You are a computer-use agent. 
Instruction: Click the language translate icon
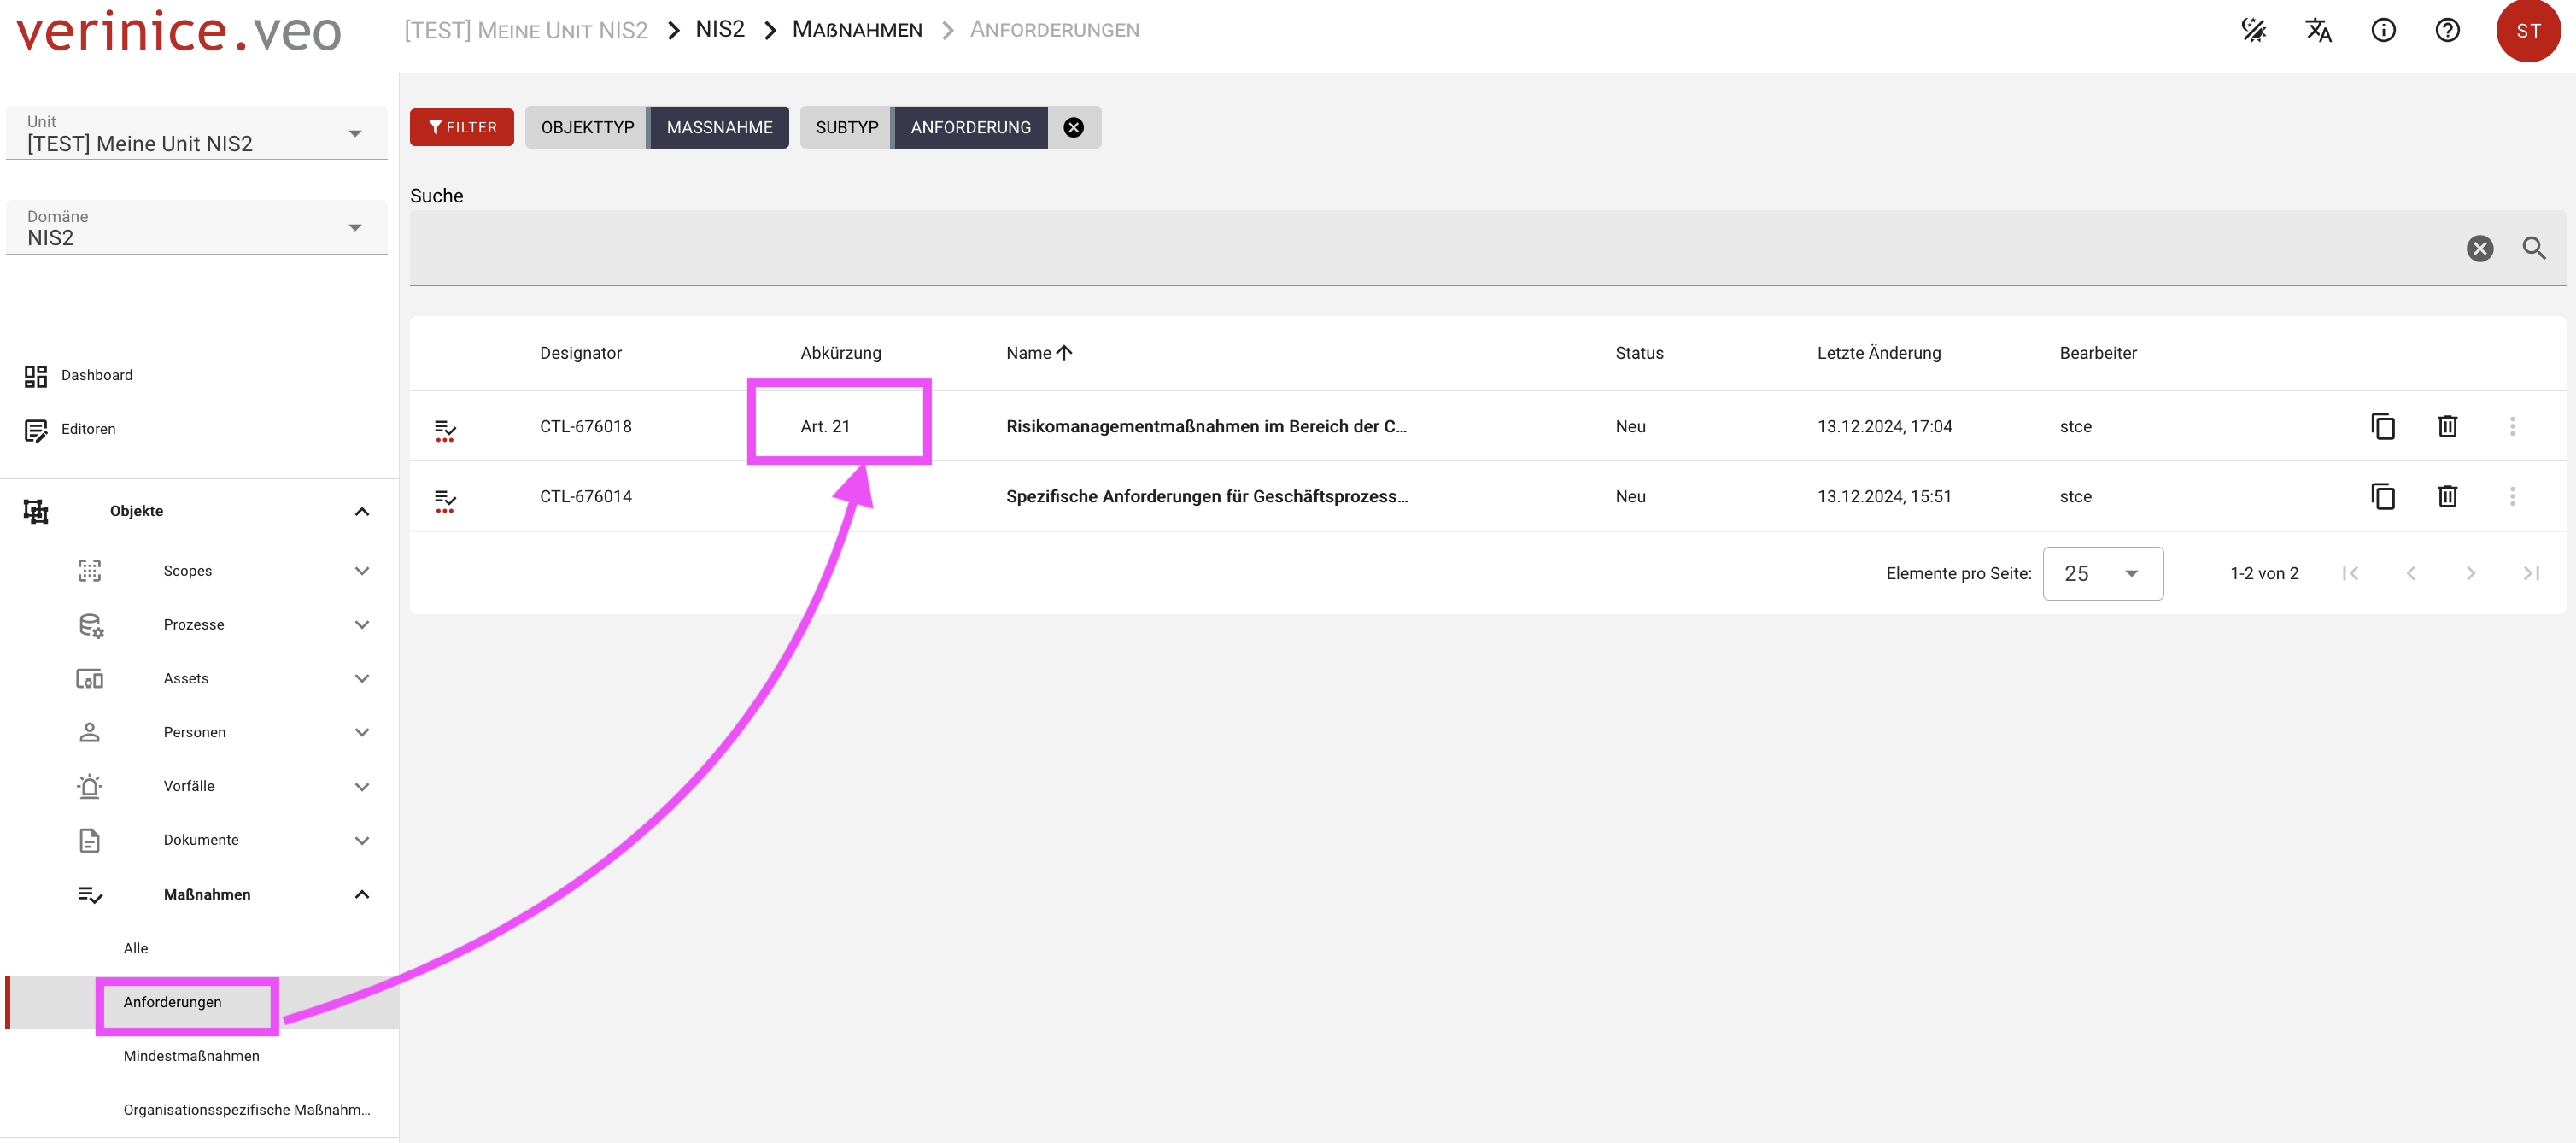pyautogui.click(x=2318, y=30)
